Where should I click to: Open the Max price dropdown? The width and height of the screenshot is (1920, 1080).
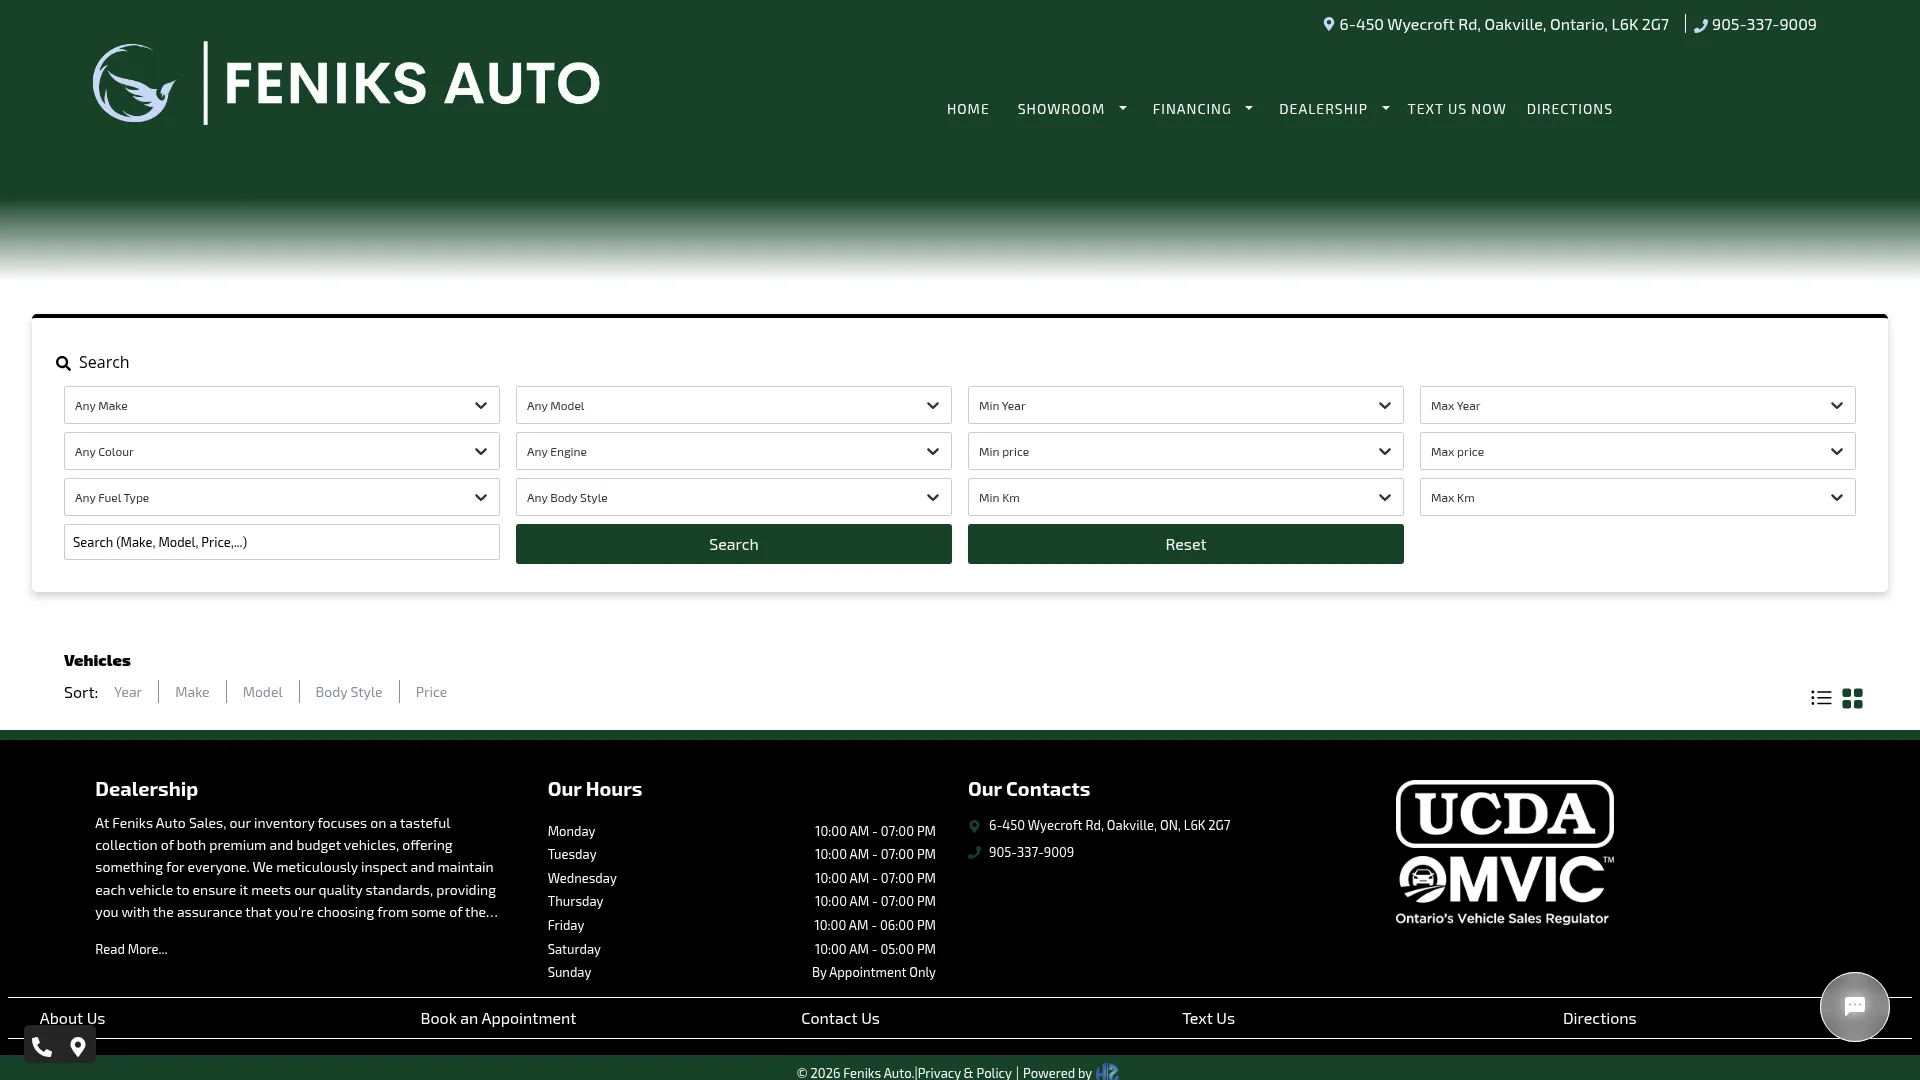1638,451
